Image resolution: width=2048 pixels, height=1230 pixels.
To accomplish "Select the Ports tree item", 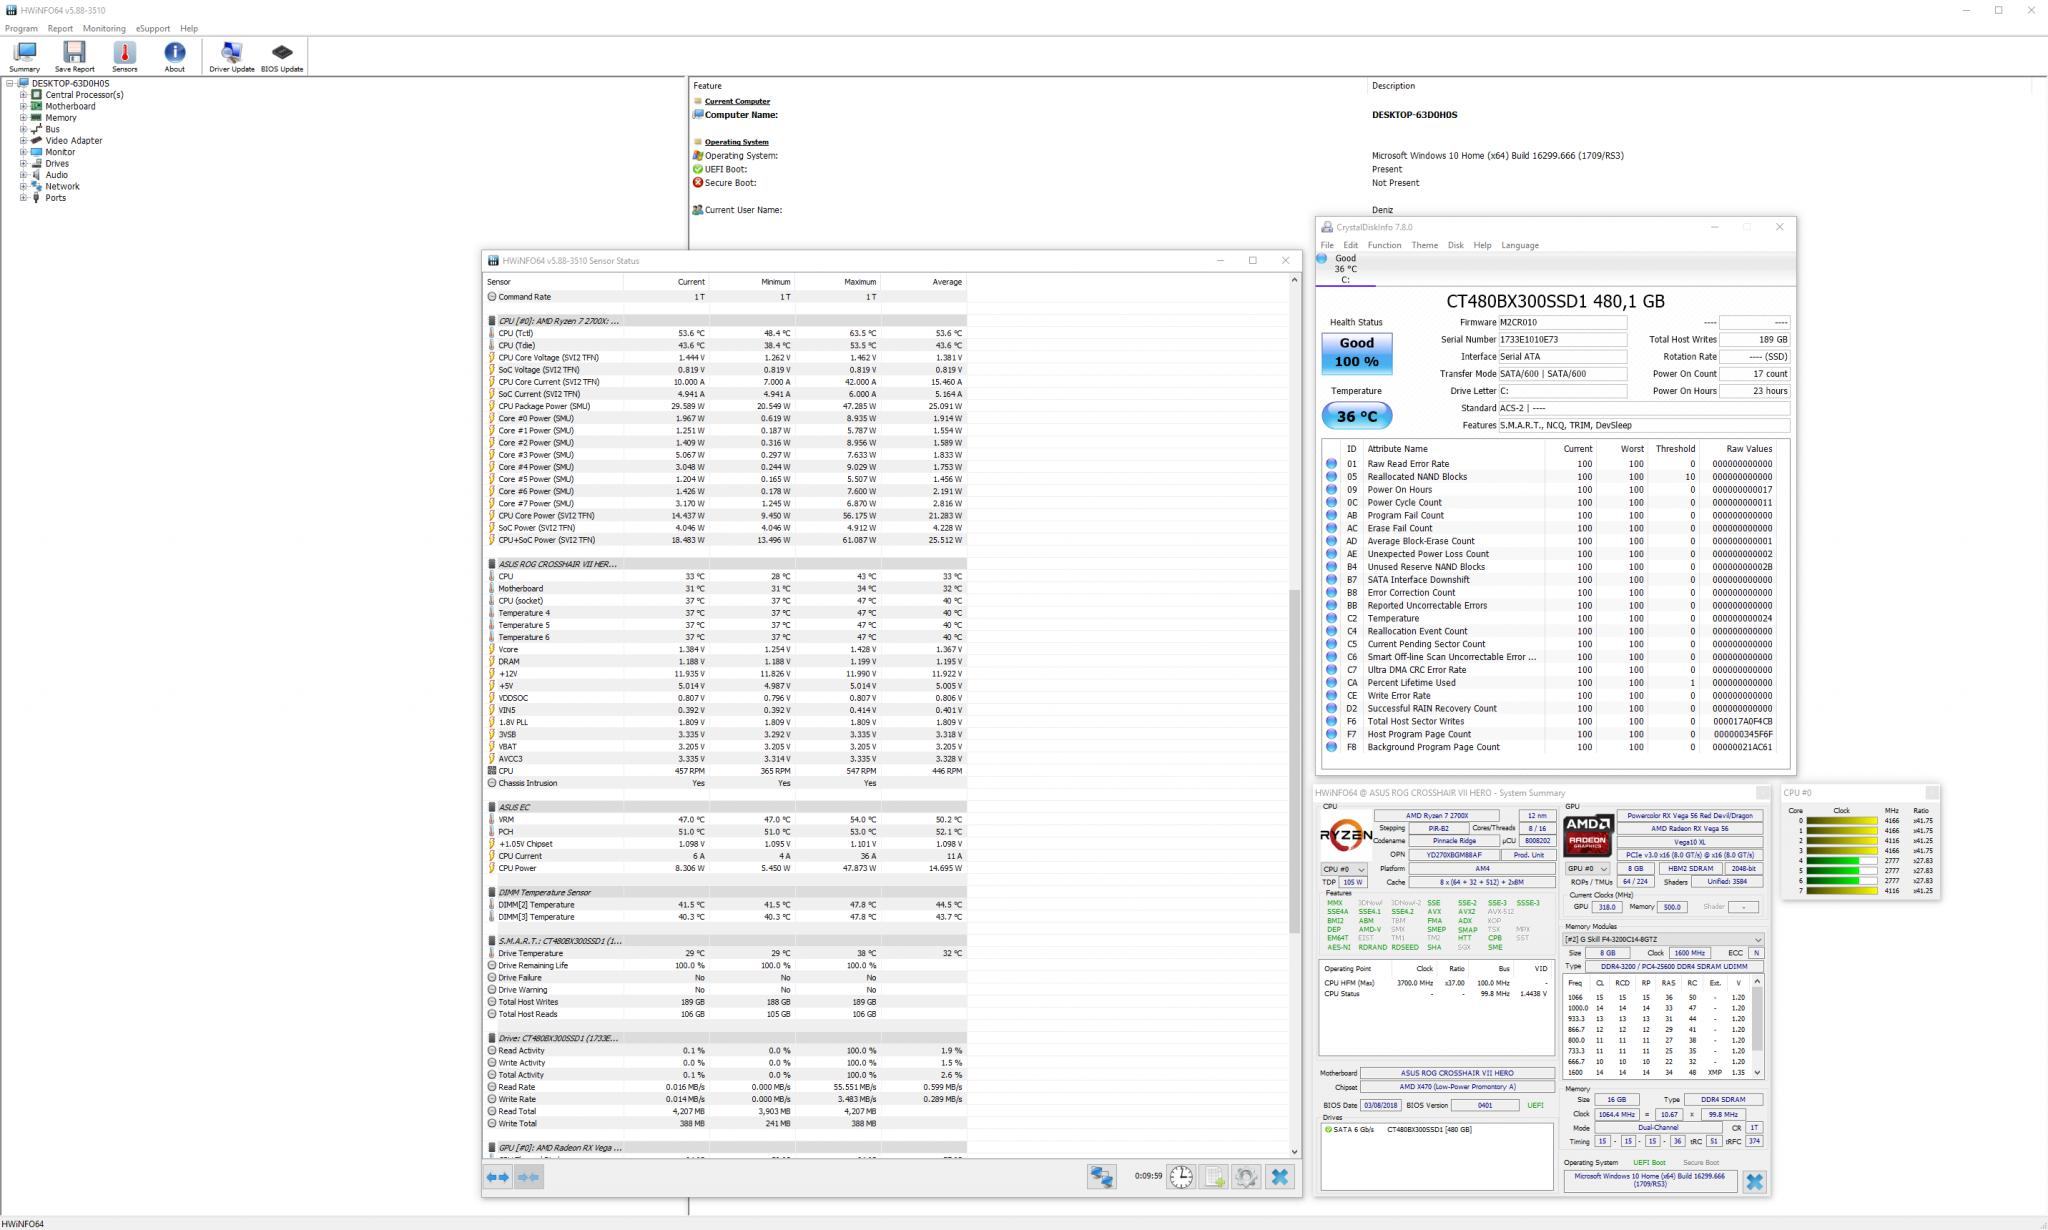I will pos(55,198).
